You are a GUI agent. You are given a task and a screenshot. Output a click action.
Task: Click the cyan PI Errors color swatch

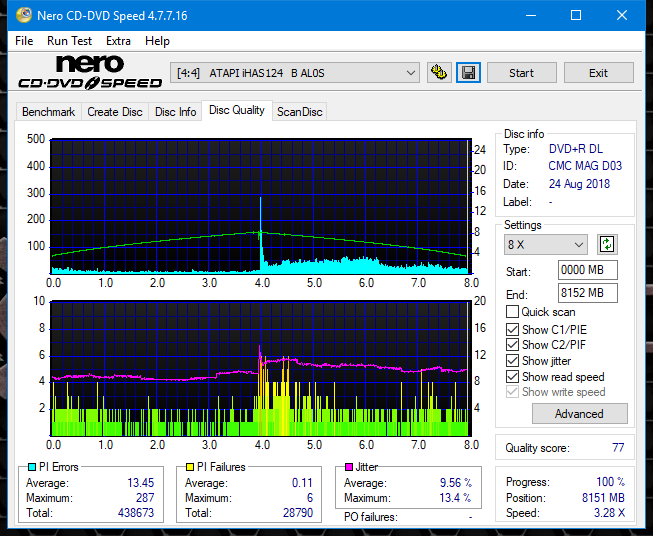coord(32,467)
